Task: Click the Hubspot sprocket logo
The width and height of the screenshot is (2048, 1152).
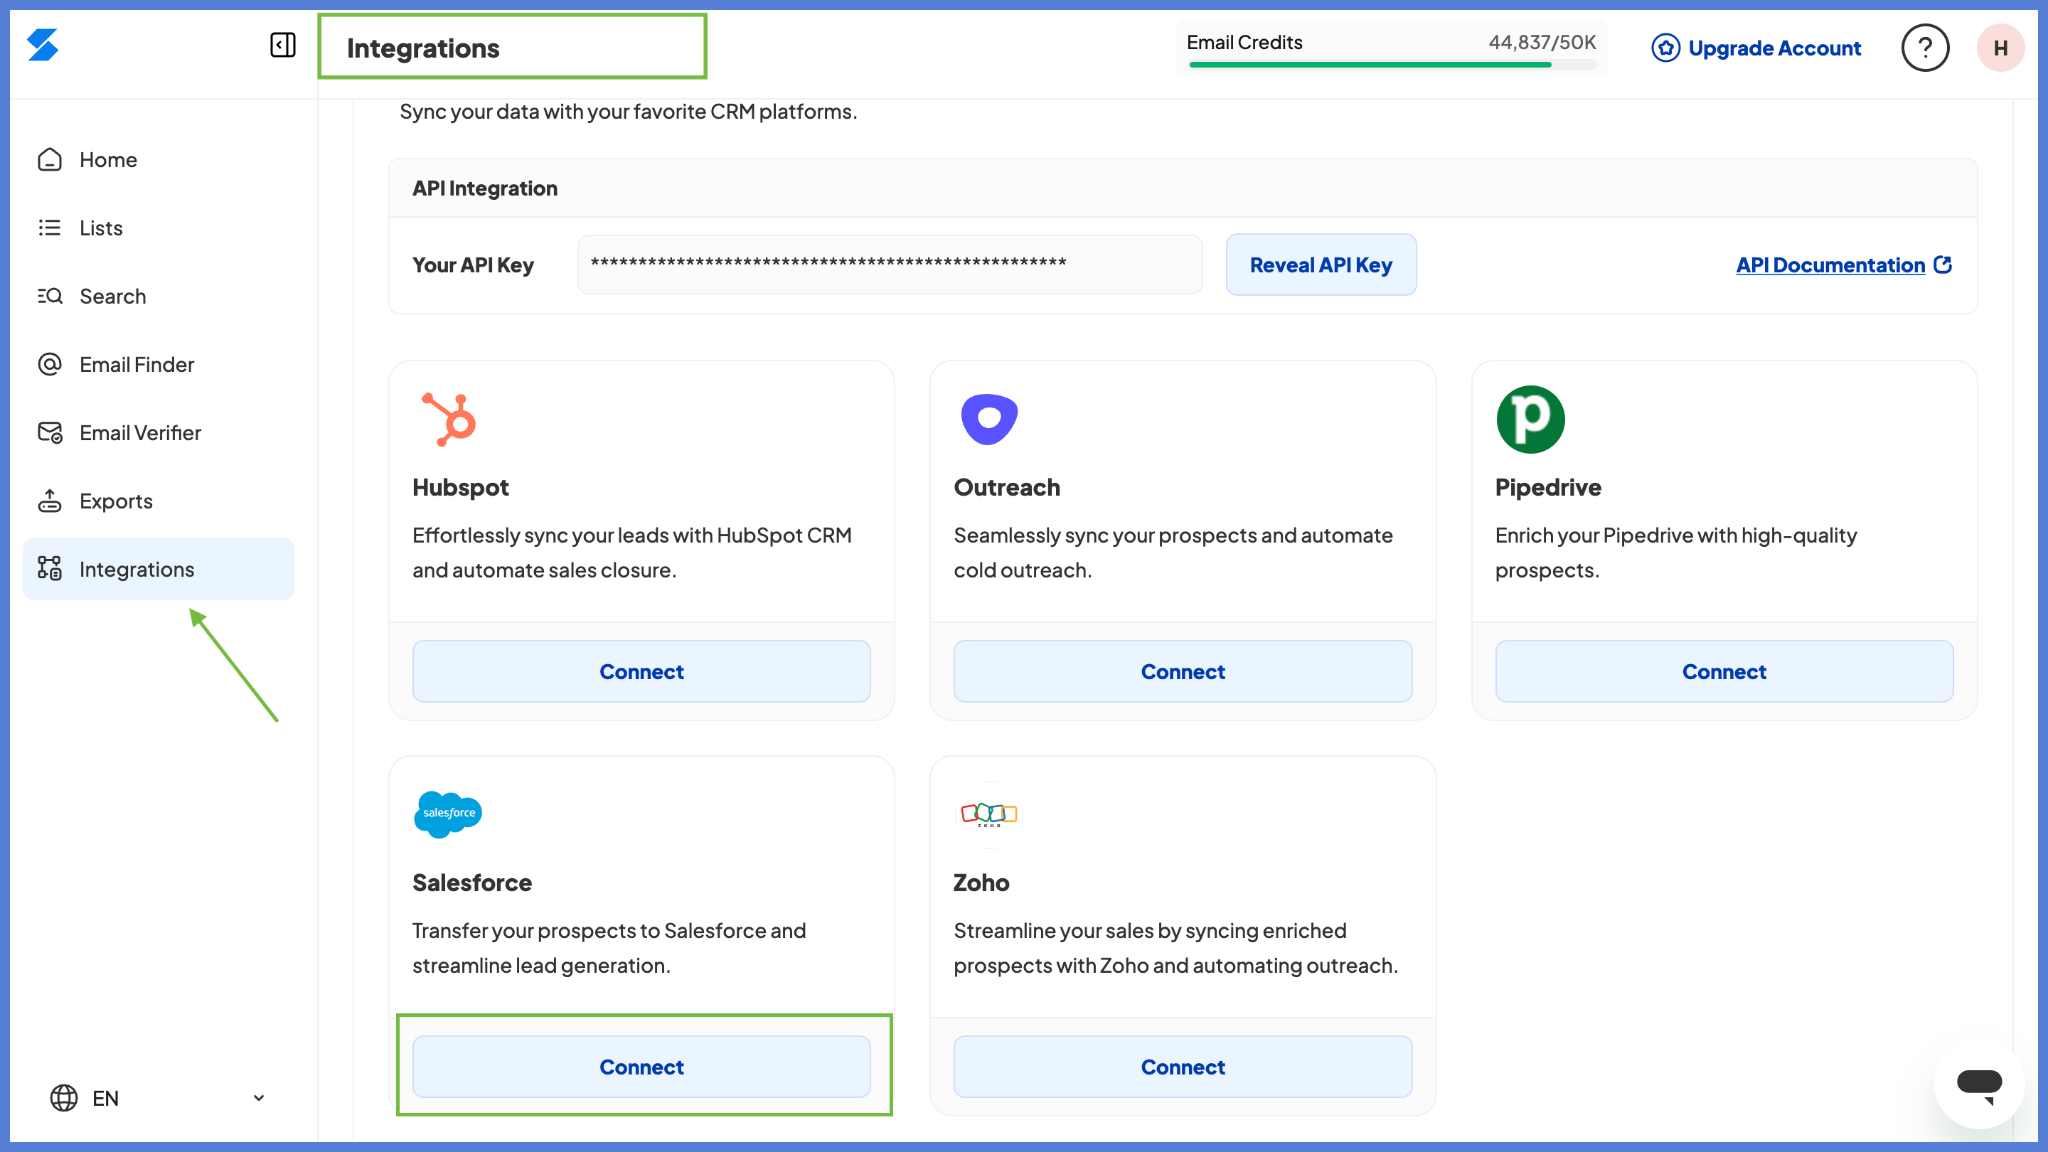Action: click(x=449, y=419)
